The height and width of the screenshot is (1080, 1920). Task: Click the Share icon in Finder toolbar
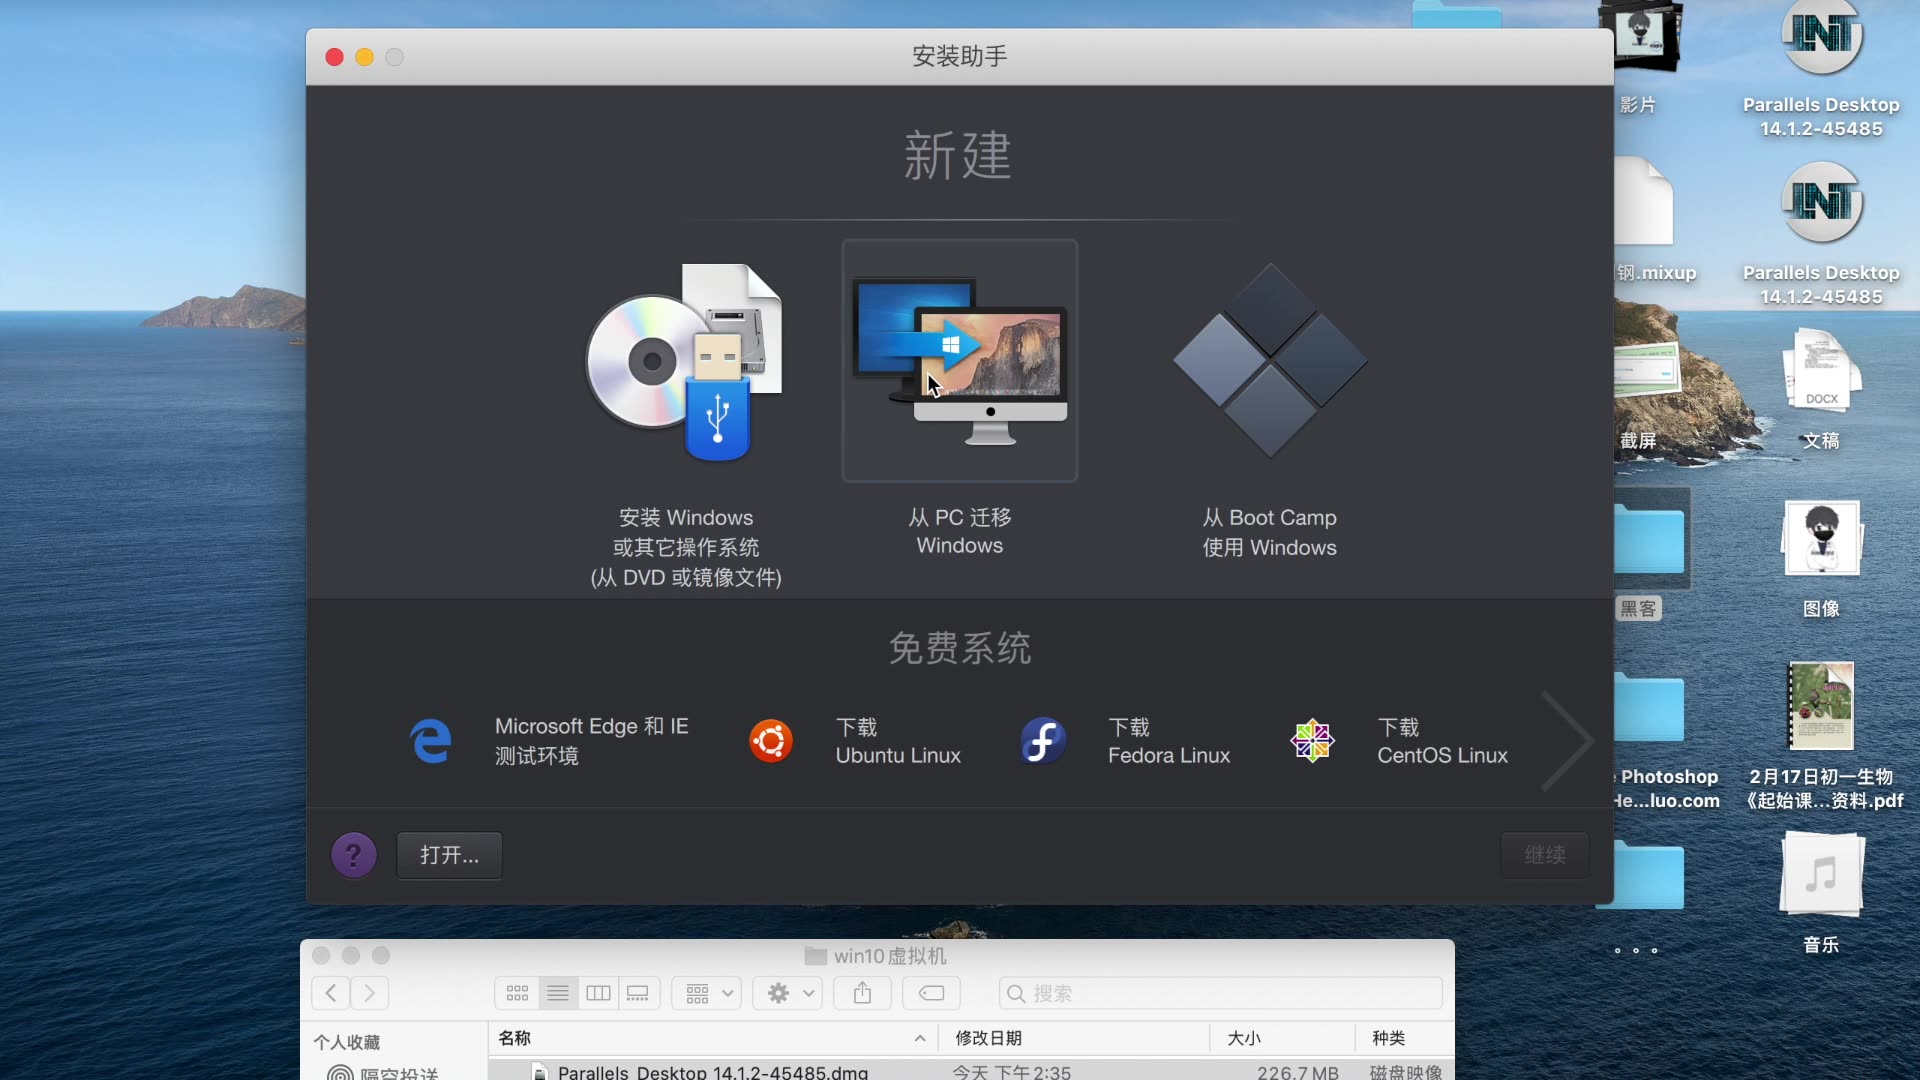pyautogui.click(x=861, y=993)
